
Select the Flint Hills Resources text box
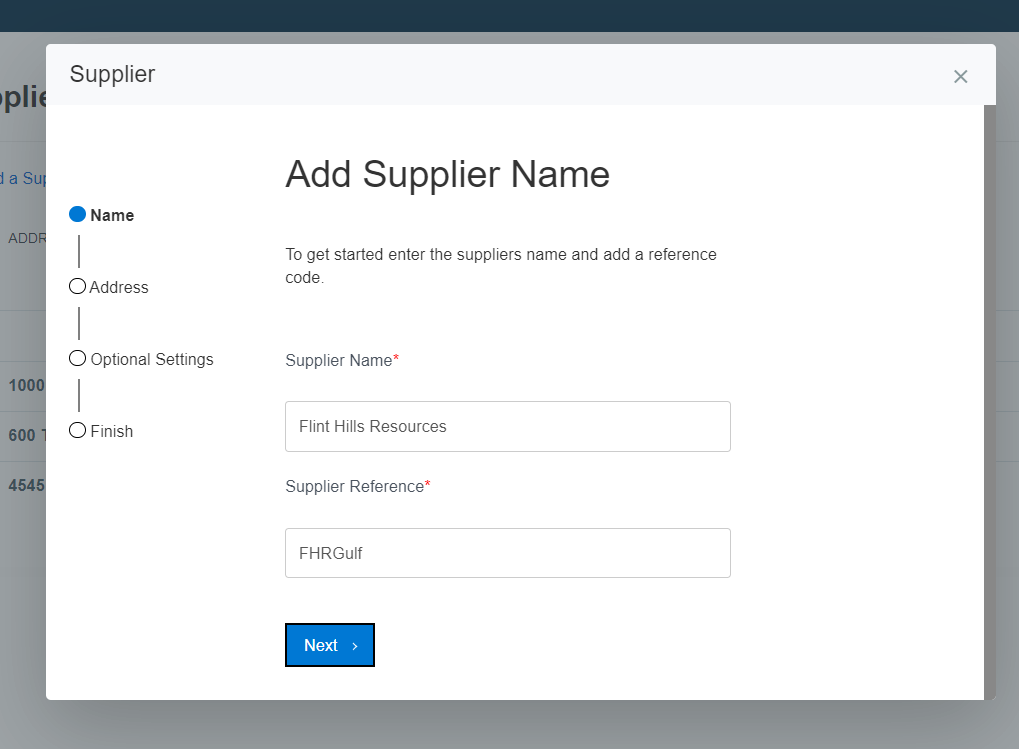pyautogui.click(x=507, y=426)
